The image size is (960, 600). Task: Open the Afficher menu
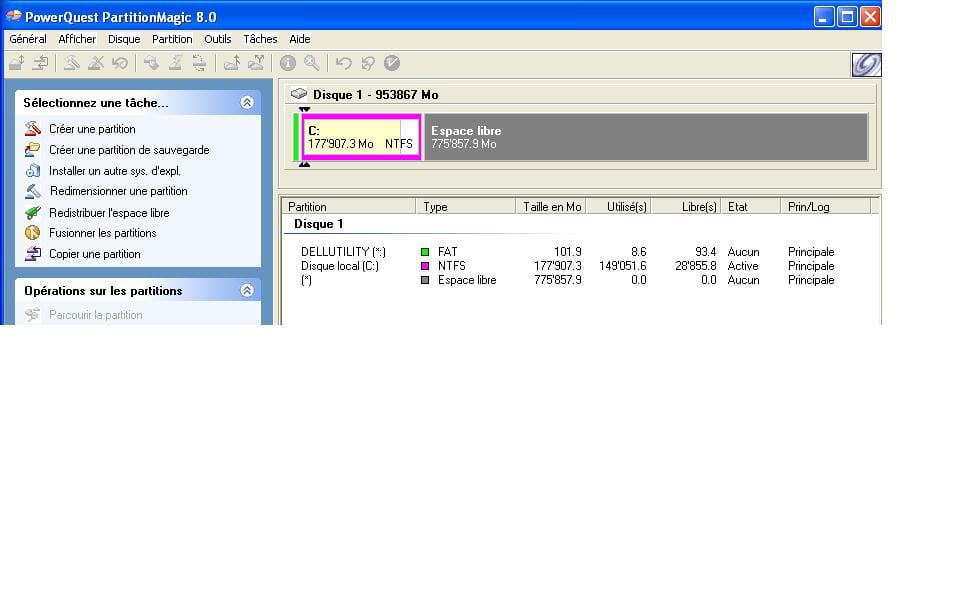click(x=77, y=39)
